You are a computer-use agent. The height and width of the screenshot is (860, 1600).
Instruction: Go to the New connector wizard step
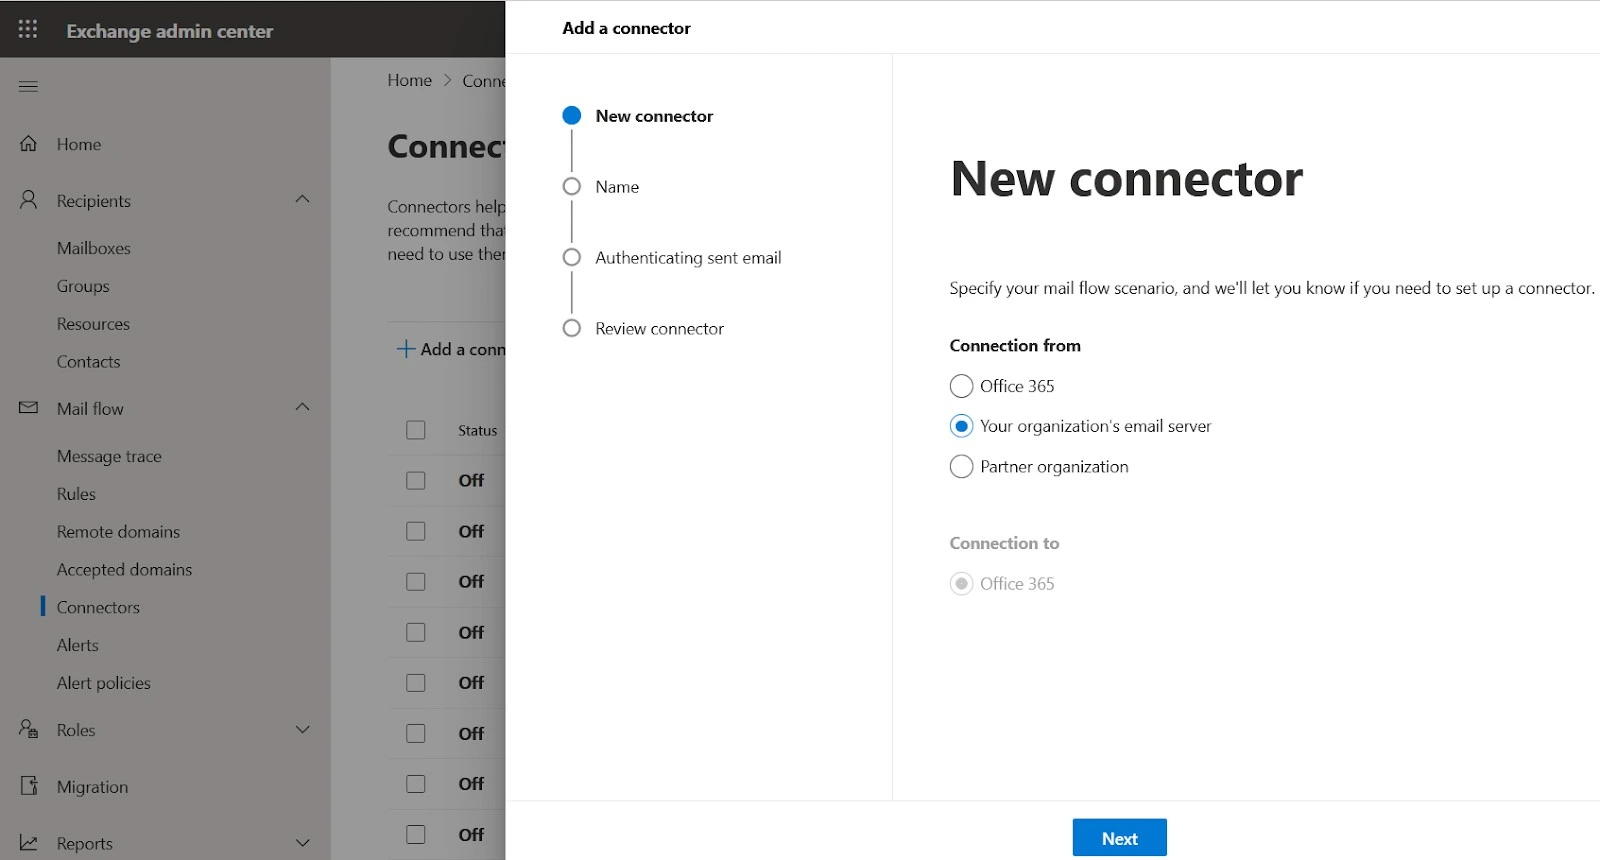point(654,116)
